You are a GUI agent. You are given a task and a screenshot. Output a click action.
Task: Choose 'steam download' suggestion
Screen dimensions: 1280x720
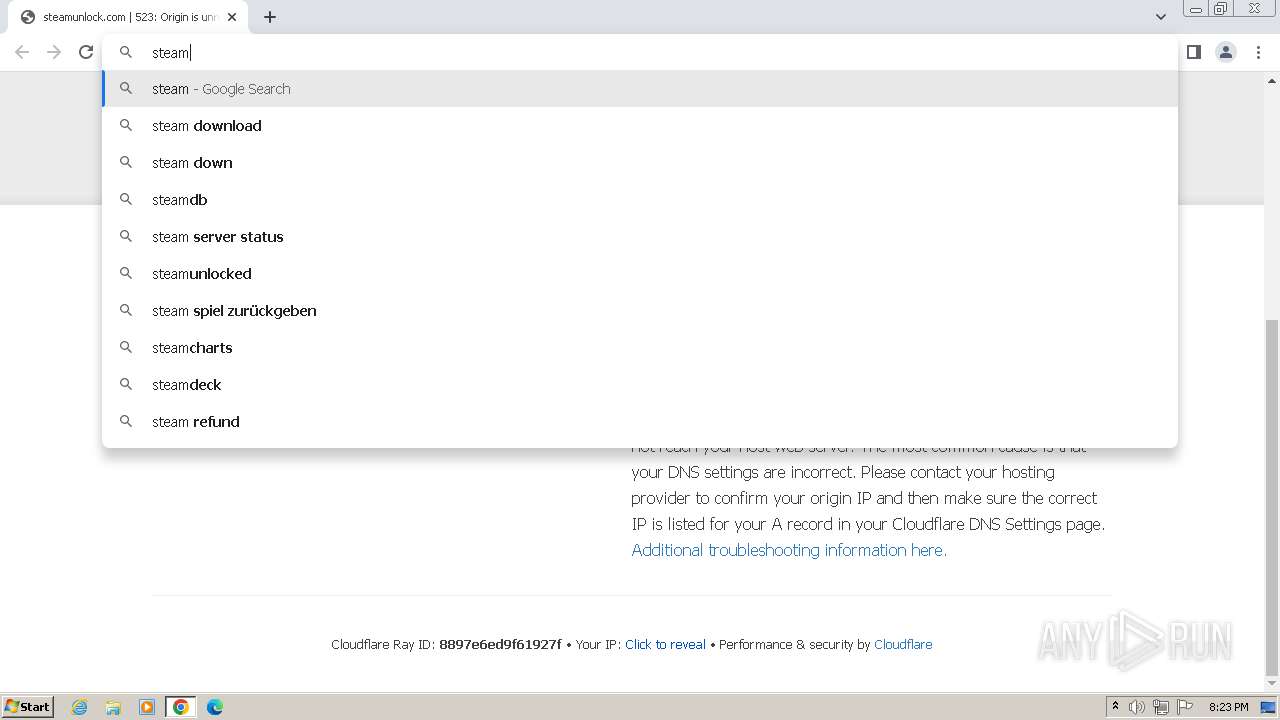640,126
